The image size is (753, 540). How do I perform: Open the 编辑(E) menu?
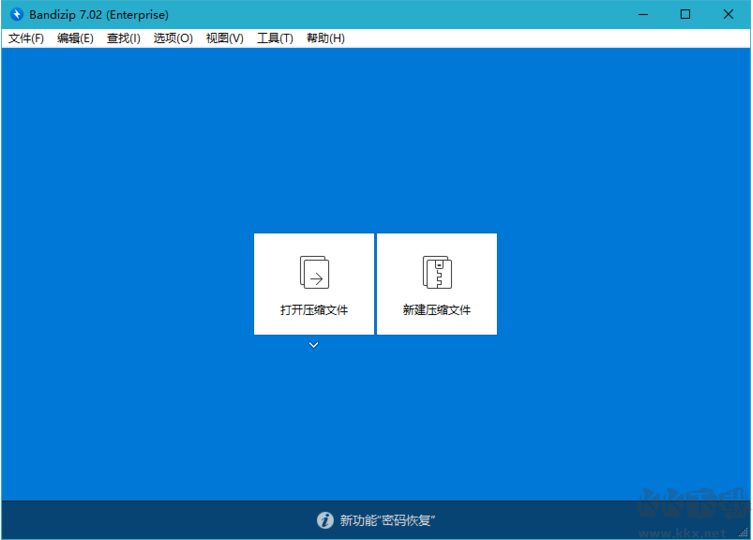(x=75, y=38)
